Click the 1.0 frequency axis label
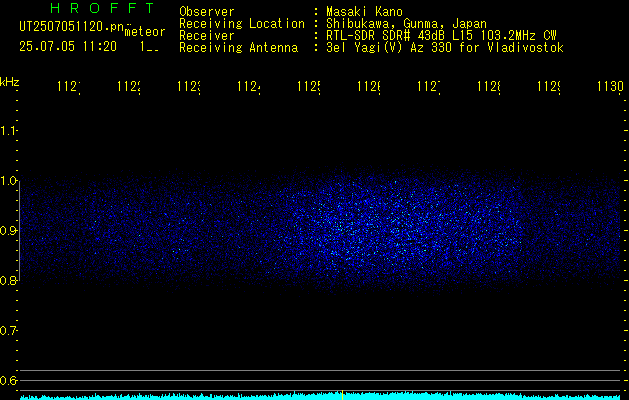 (x=8, y=181)
